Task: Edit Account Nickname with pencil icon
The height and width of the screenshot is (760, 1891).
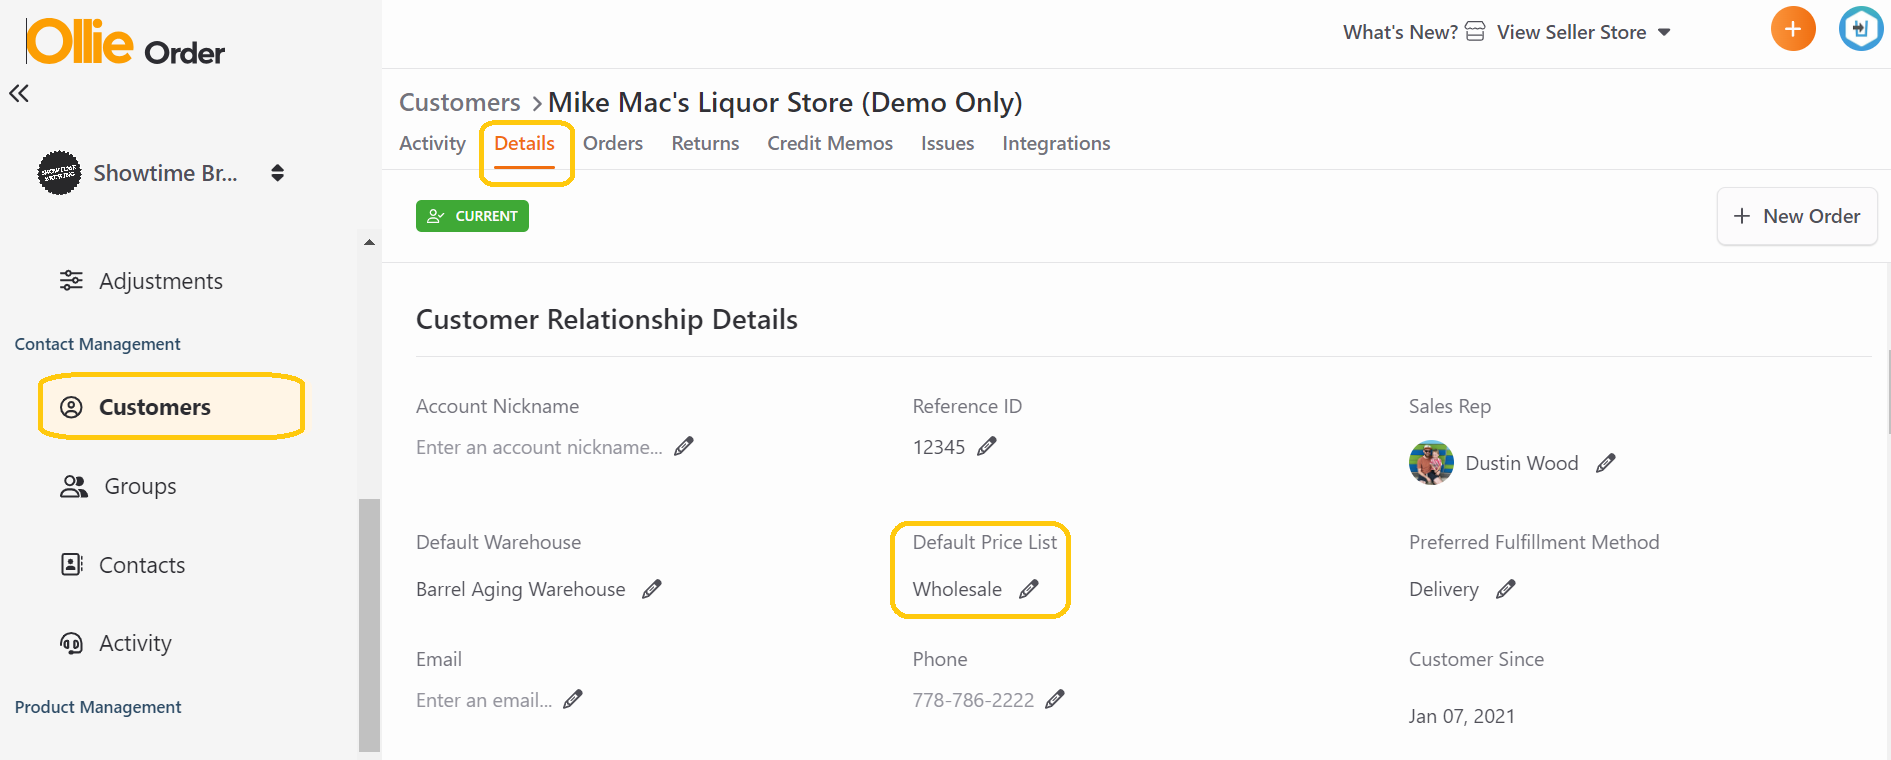Action: (x=684, y=446)
